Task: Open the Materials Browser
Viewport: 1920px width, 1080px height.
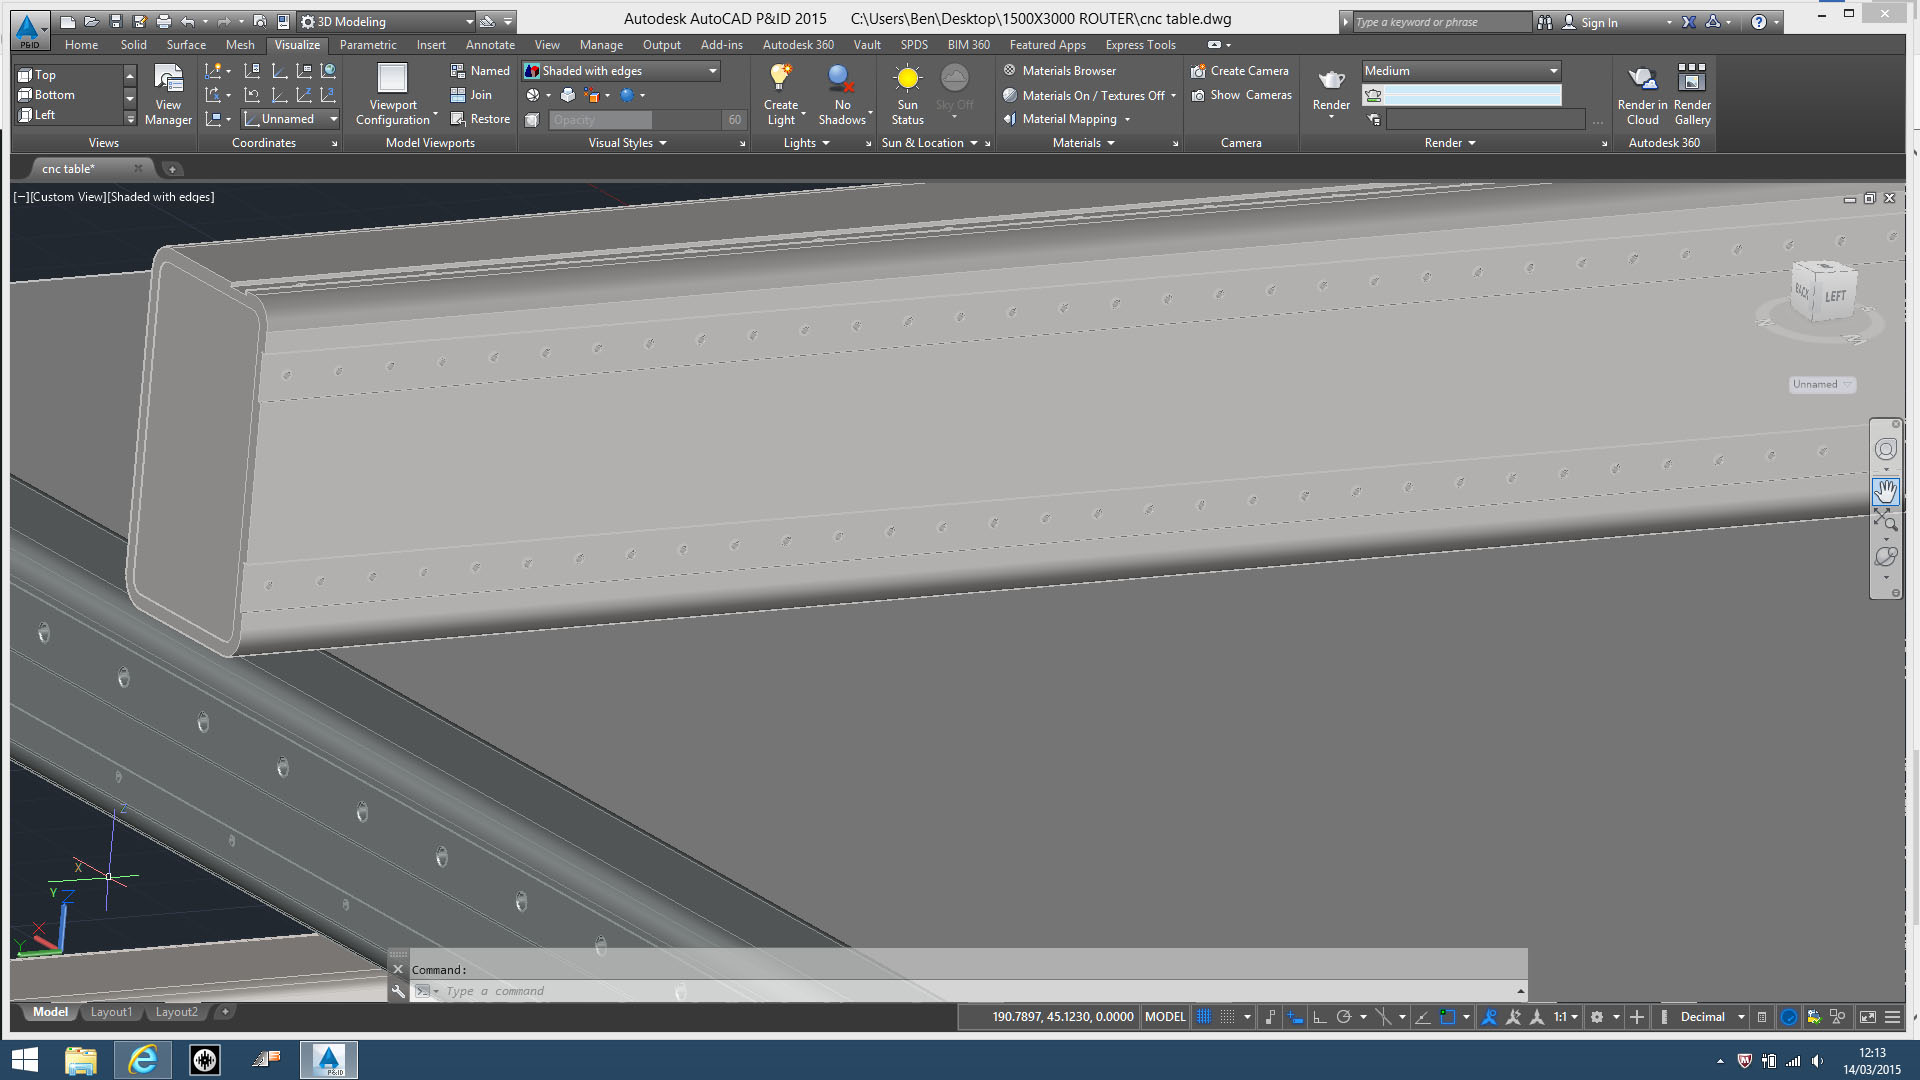Action: click(1068, 71)
